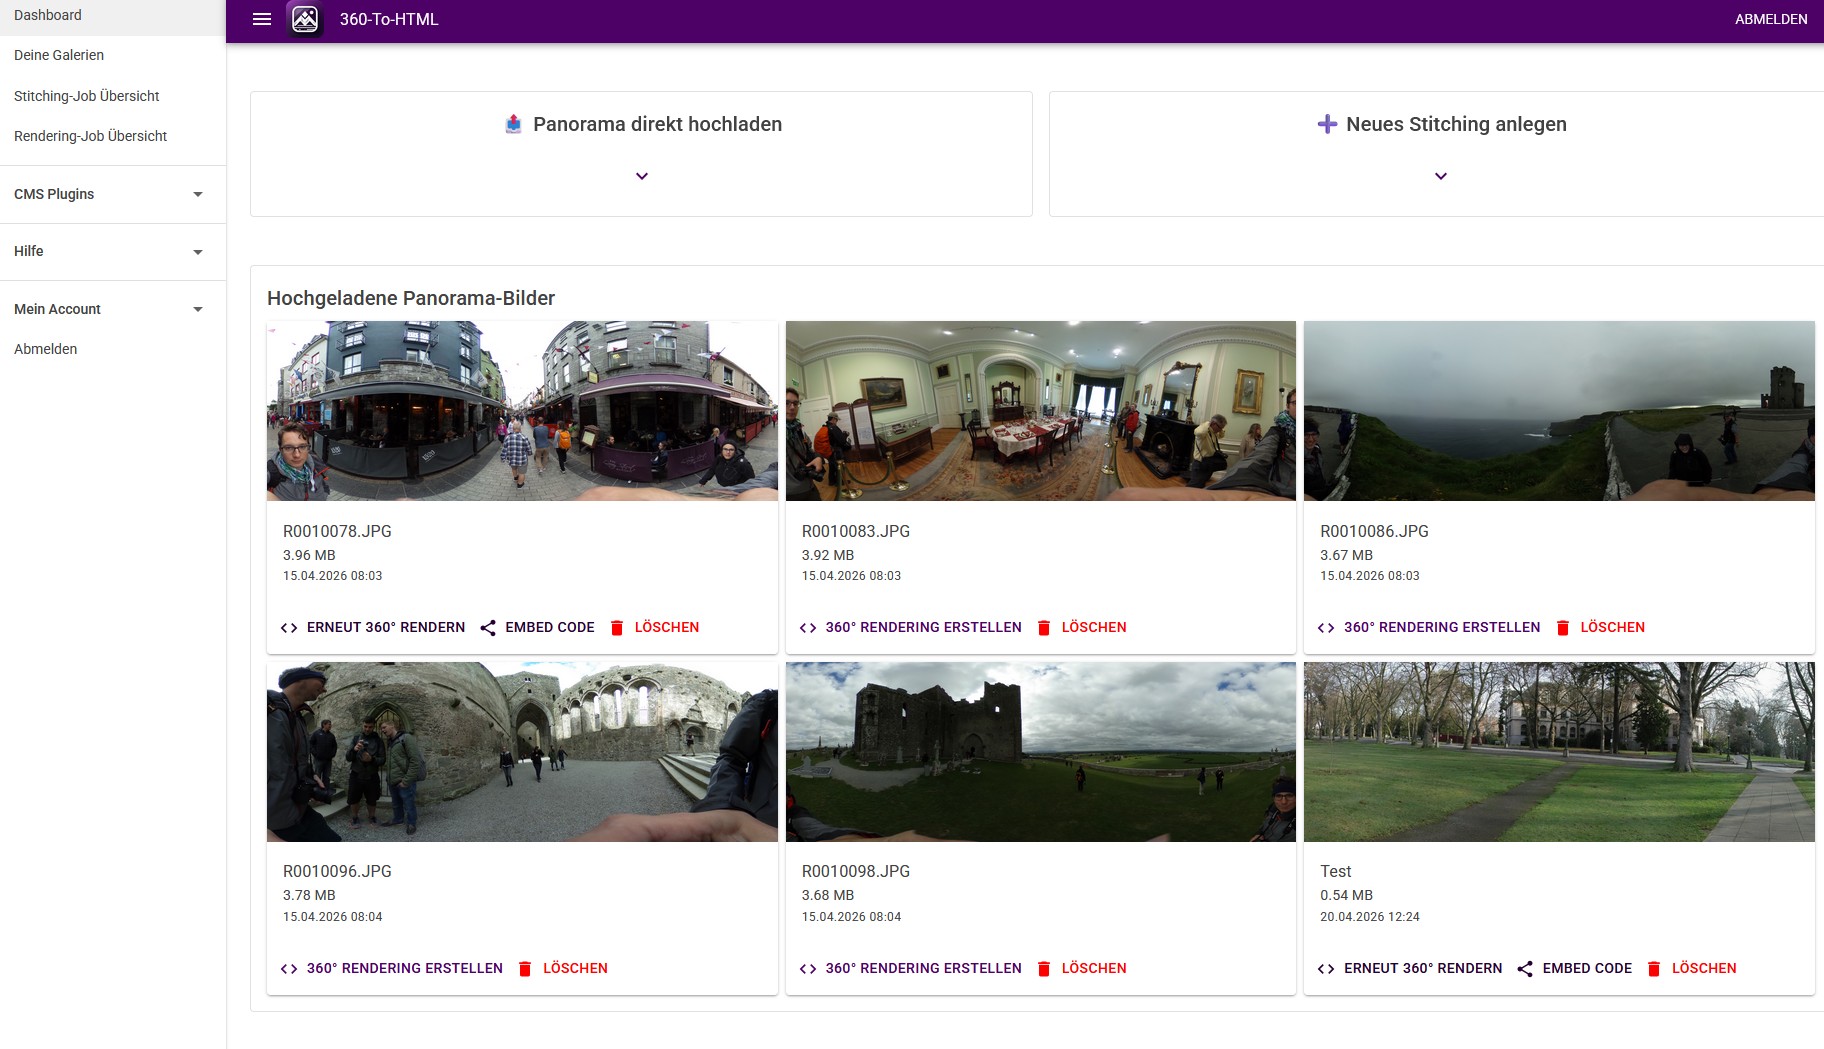Click ABMELDEN in the top bar
This screenshot has width=1824, height=1049.
click(x=1771, y=19)
